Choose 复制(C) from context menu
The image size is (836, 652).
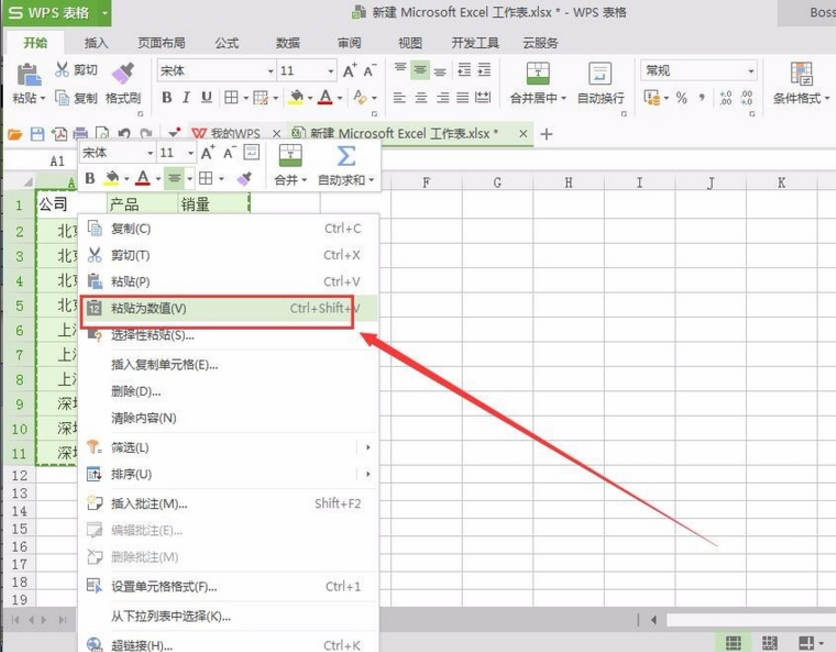pos(229,229)
